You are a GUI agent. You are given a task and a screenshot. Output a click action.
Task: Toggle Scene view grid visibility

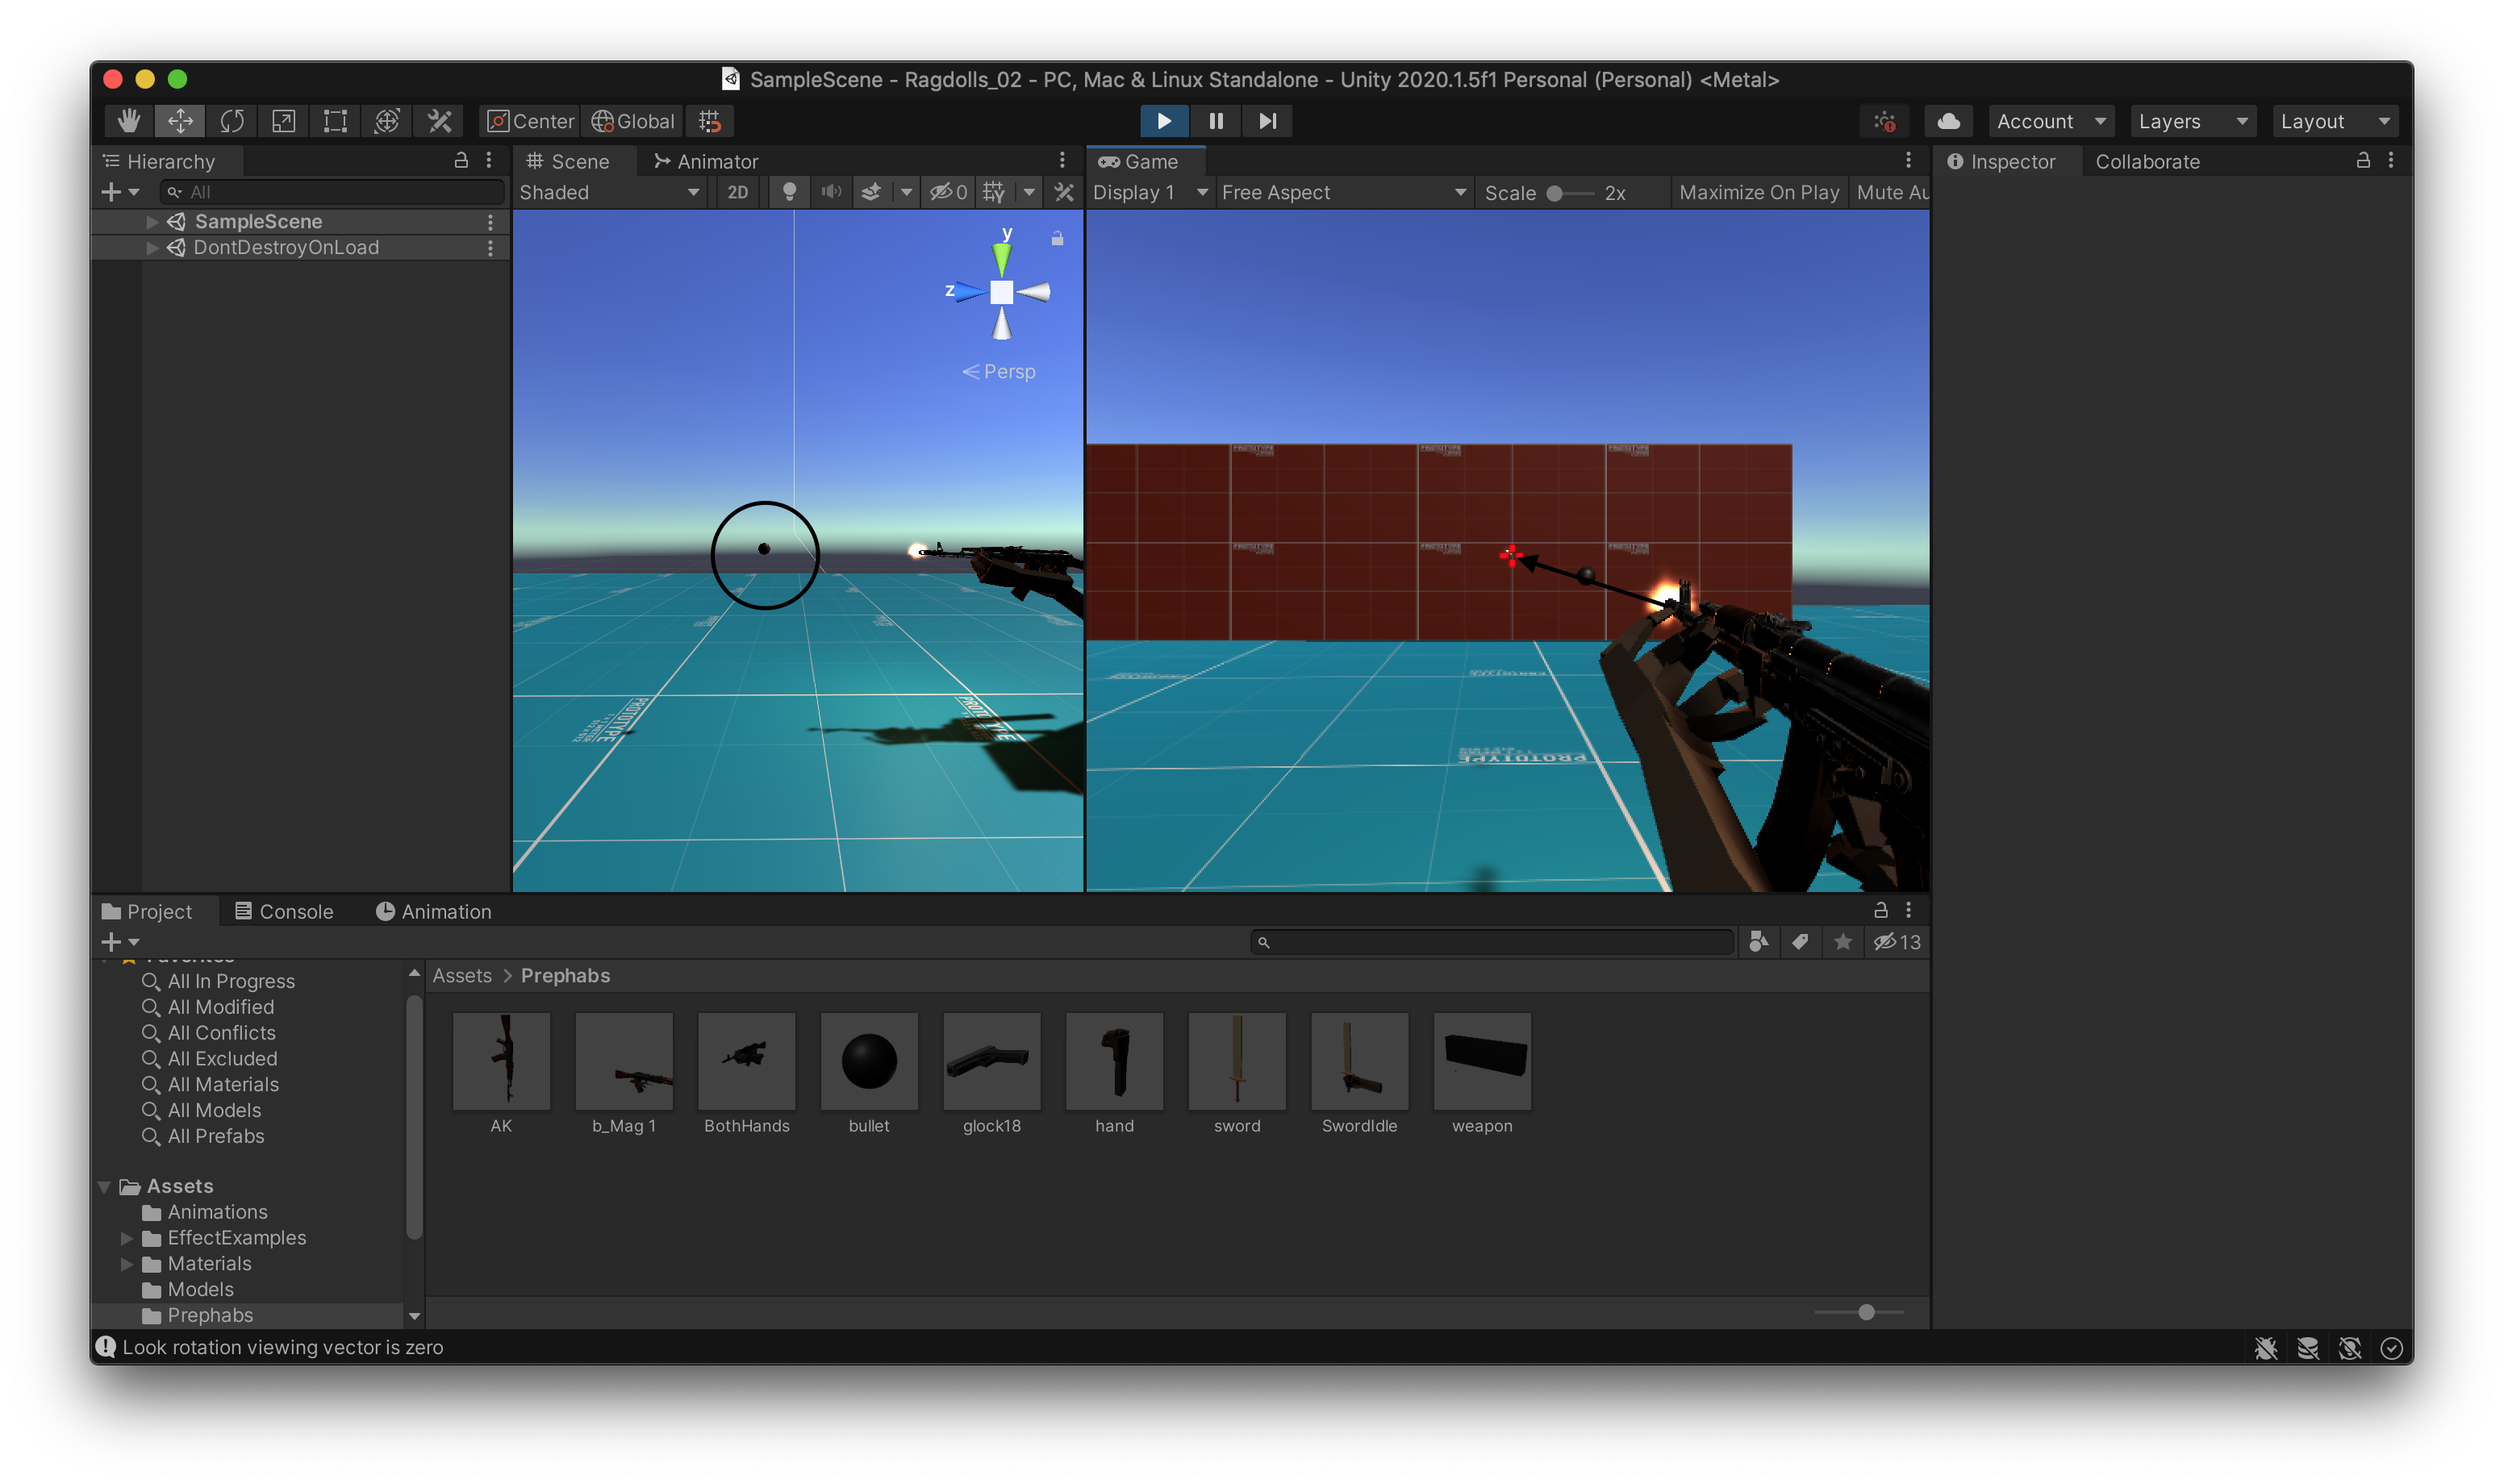click(x=994, y=192)
